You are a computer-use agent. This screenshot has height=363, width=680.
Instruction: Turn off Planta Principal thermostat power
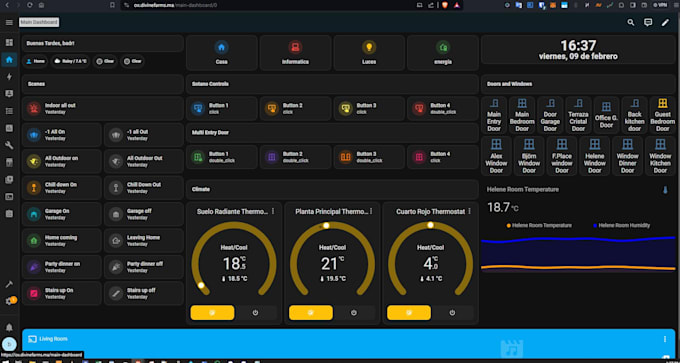tap(354, 313)
